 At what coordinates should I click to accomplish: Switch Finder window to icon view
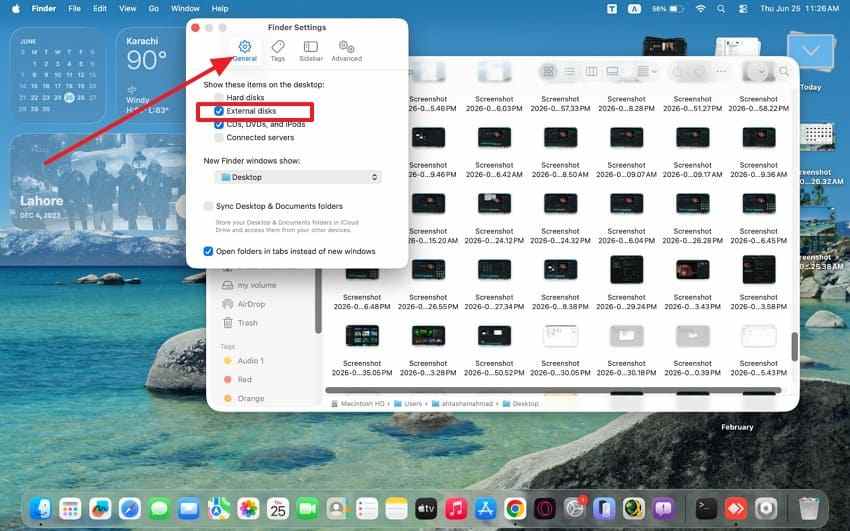point(549,71)
